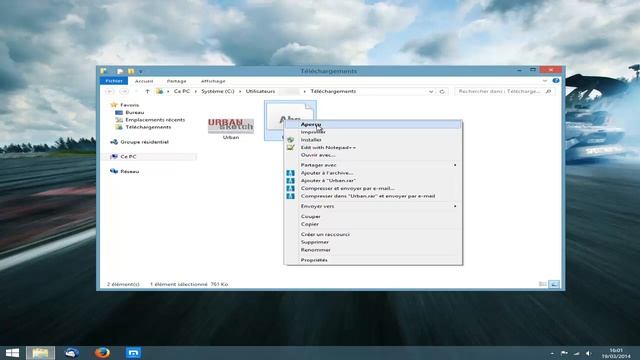Launch Firefox from the taskbar
The width and height of the screenshot is (640, 360).
coord(102,353)
